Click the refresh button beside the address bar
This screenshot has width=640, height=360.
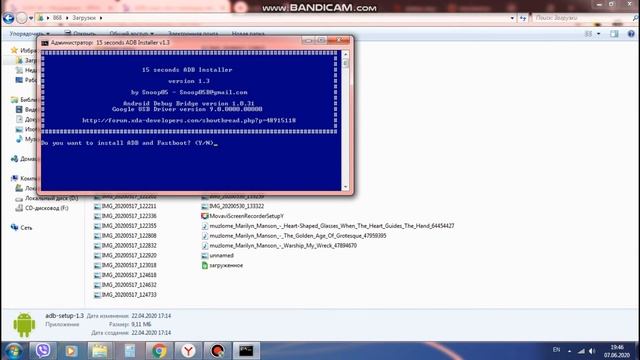pyautogui.click(x=523, y=18)
